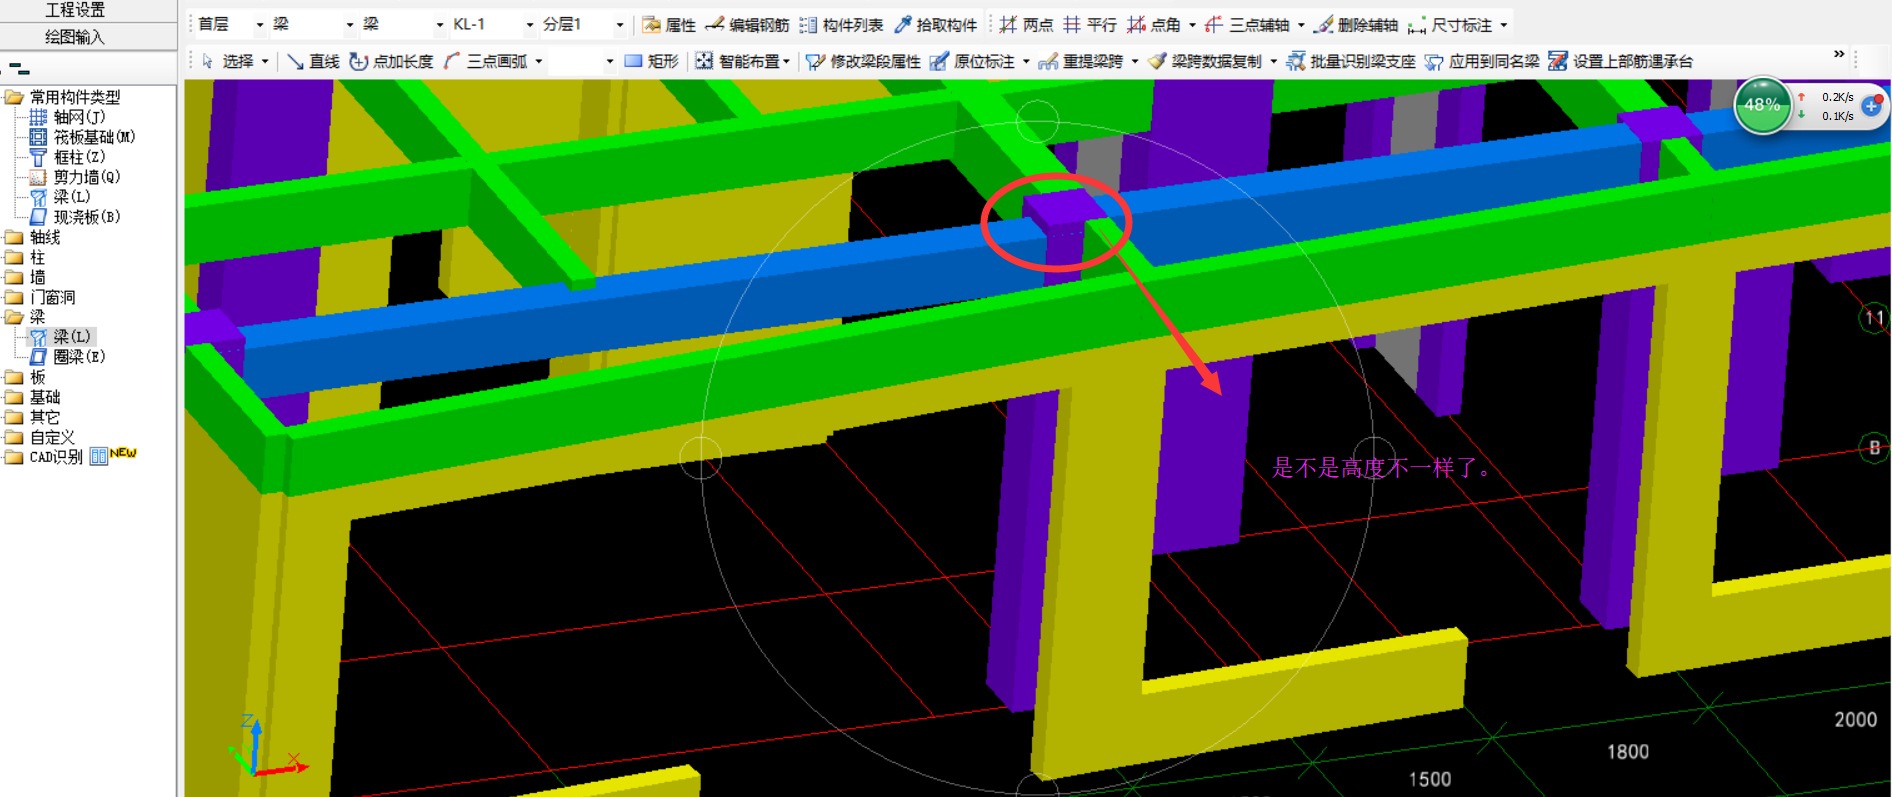Run 批量识别梁支座 batch support recognition
This screenshot has width=1892, height=797.
click(x=1351, y=61)
